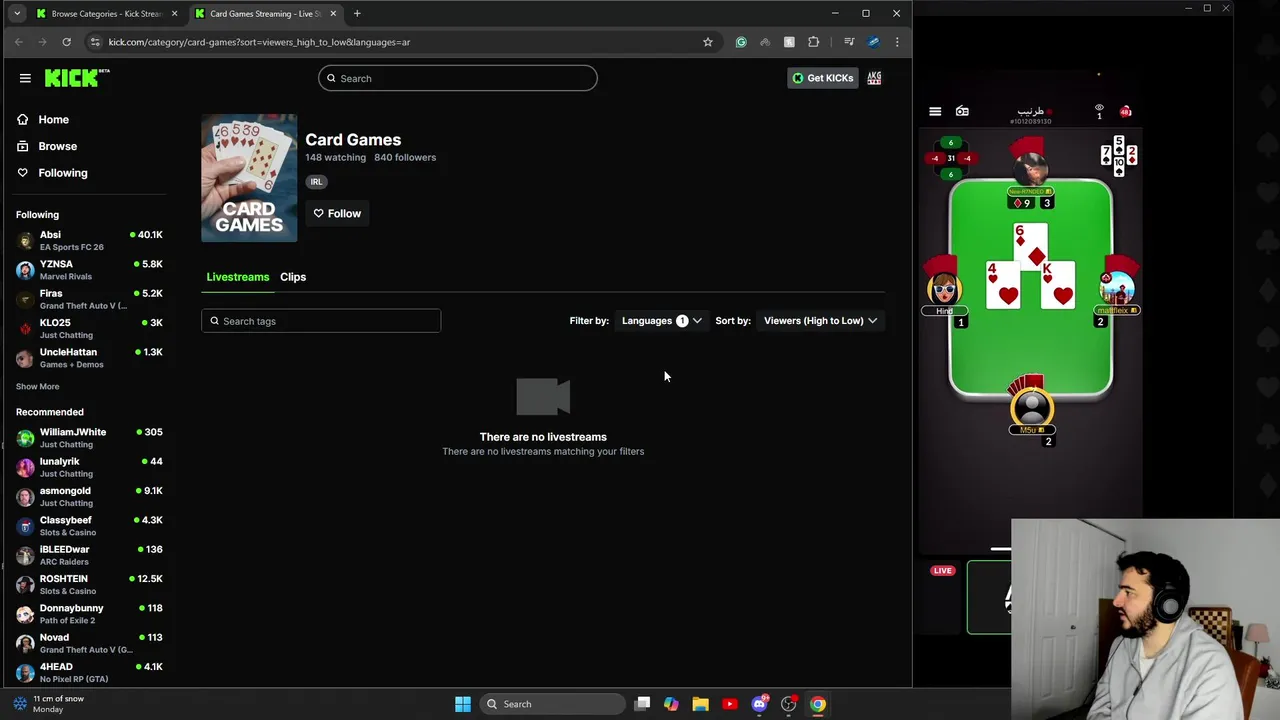Bookmark this page with the star icon
Image resolution: width=1280 pixels, height=720 pixels.
708,42
